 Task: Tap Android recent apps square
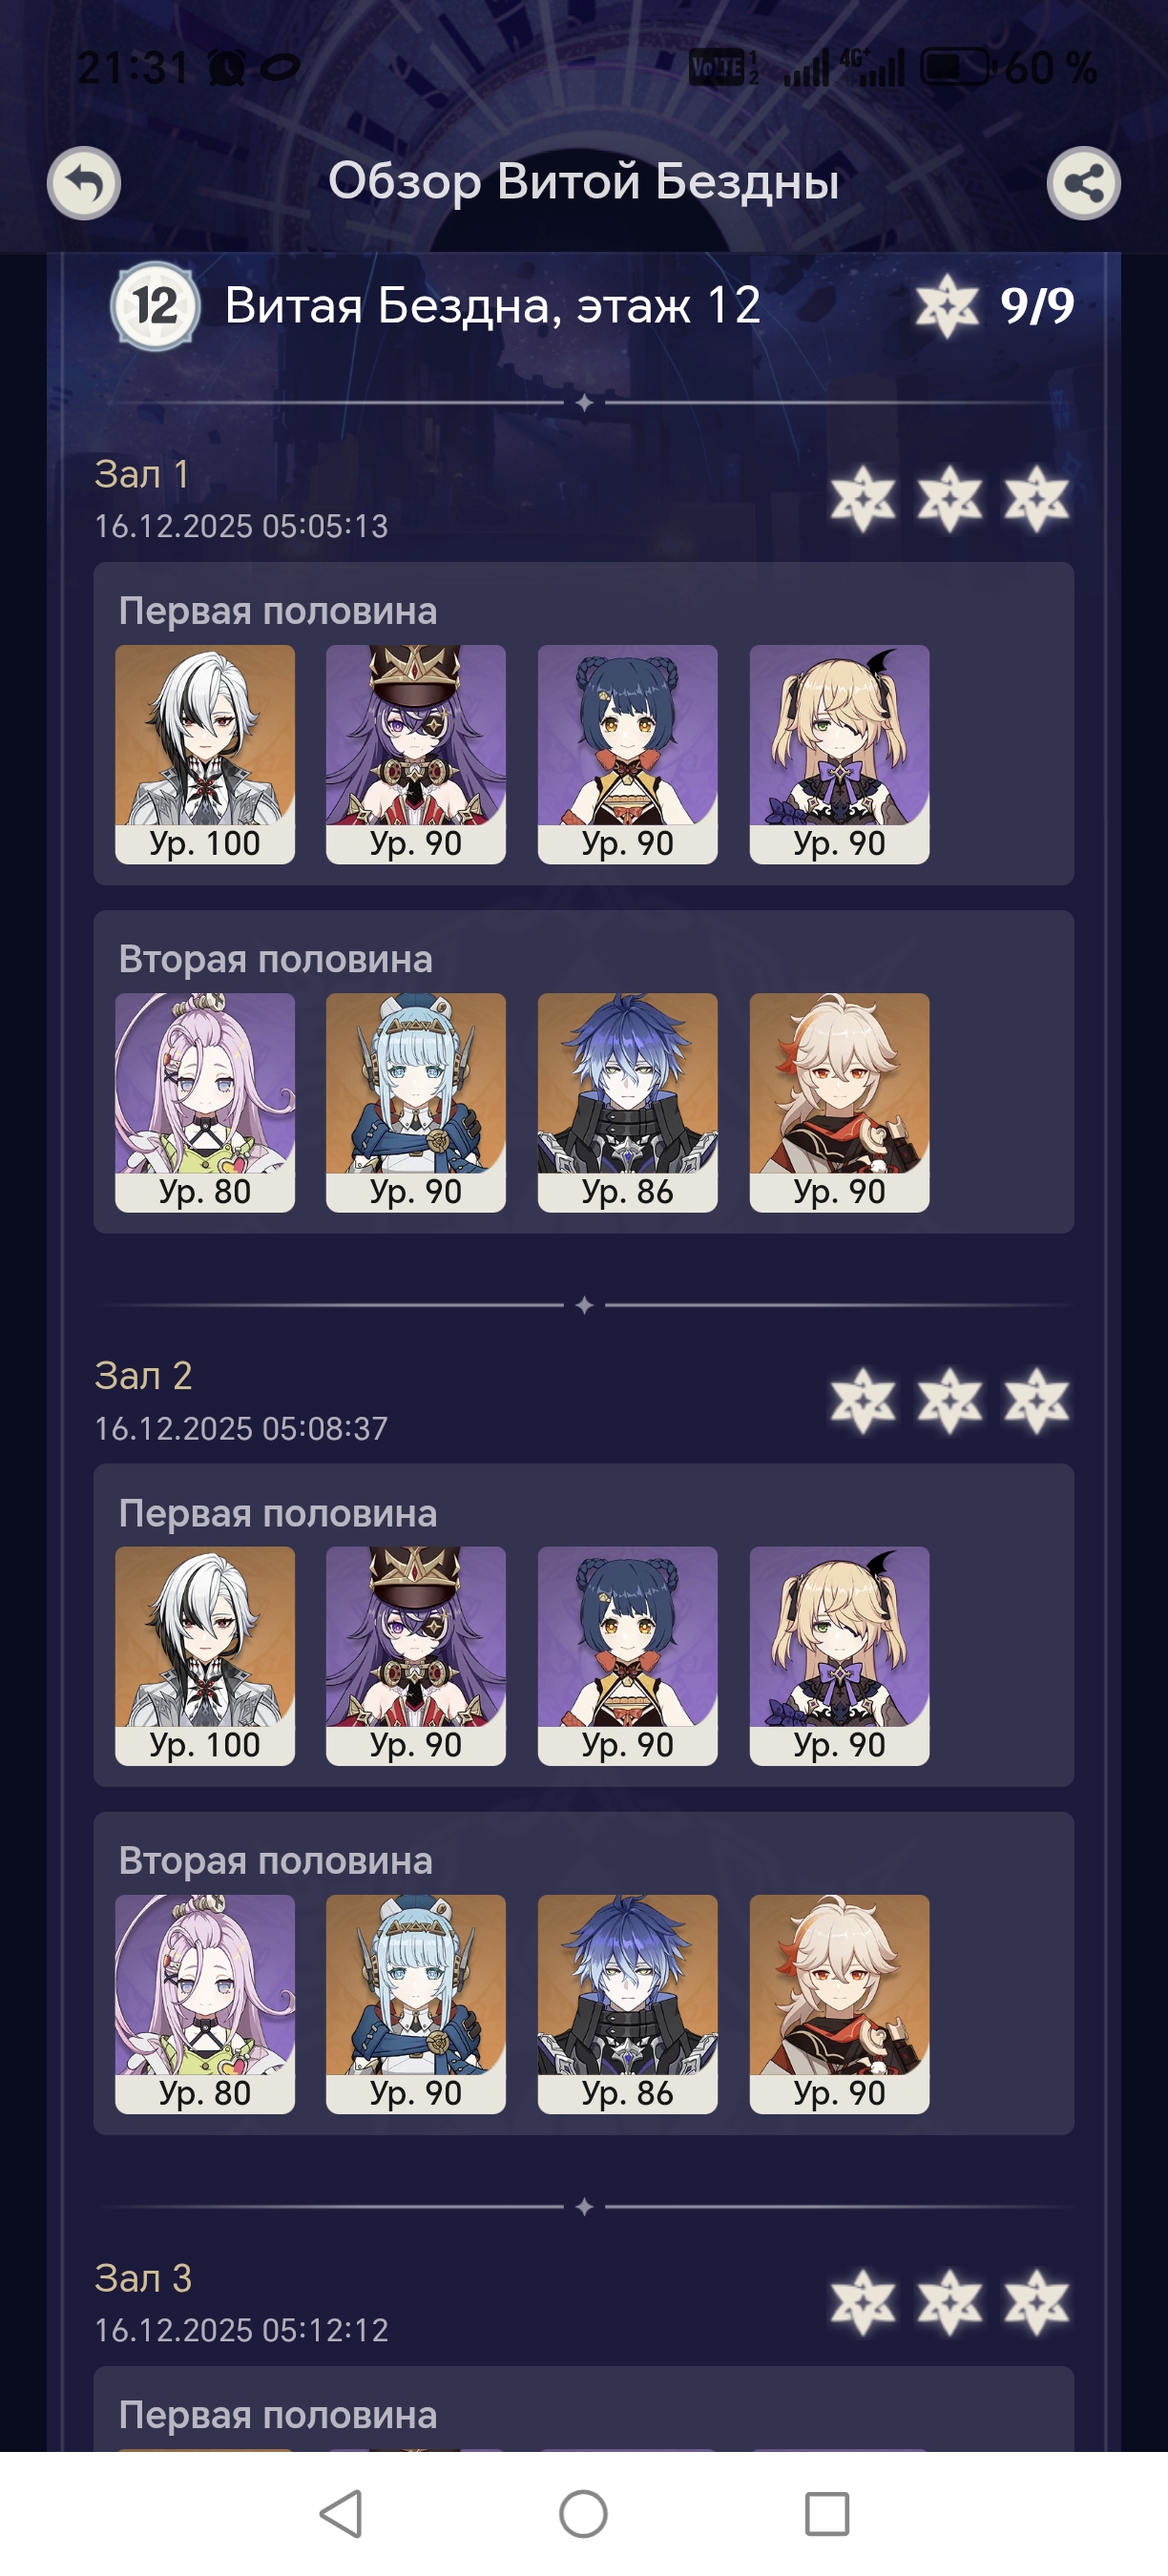tap(827, 2513)
